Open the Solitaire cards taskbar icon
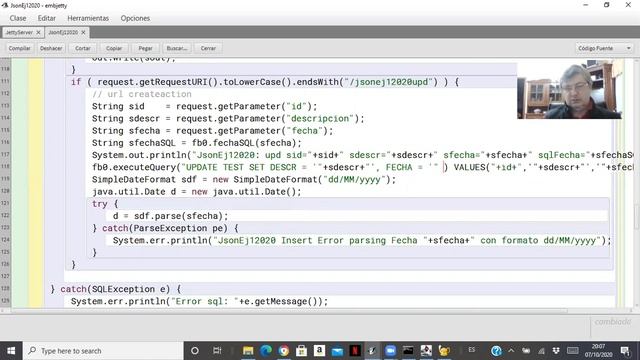This screenshot has height=360, width=640. [426, 351]
